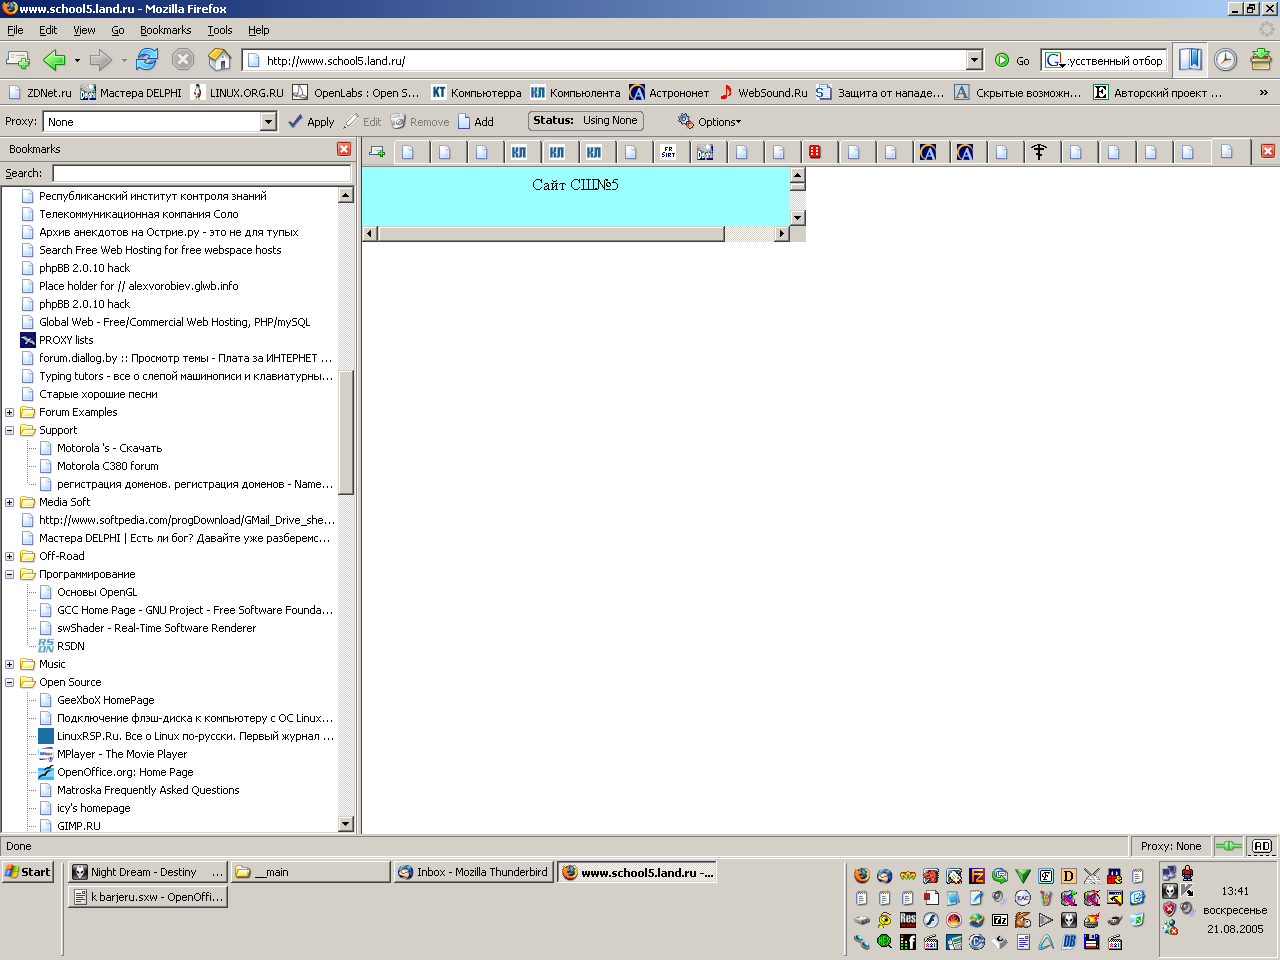
Task: Expand the Off-Road folder
Action: [x=10, y=556]
